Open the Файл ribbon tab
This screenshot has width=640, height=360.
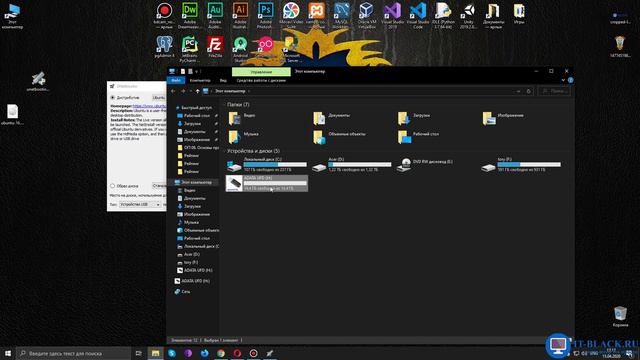click(176, 80)
